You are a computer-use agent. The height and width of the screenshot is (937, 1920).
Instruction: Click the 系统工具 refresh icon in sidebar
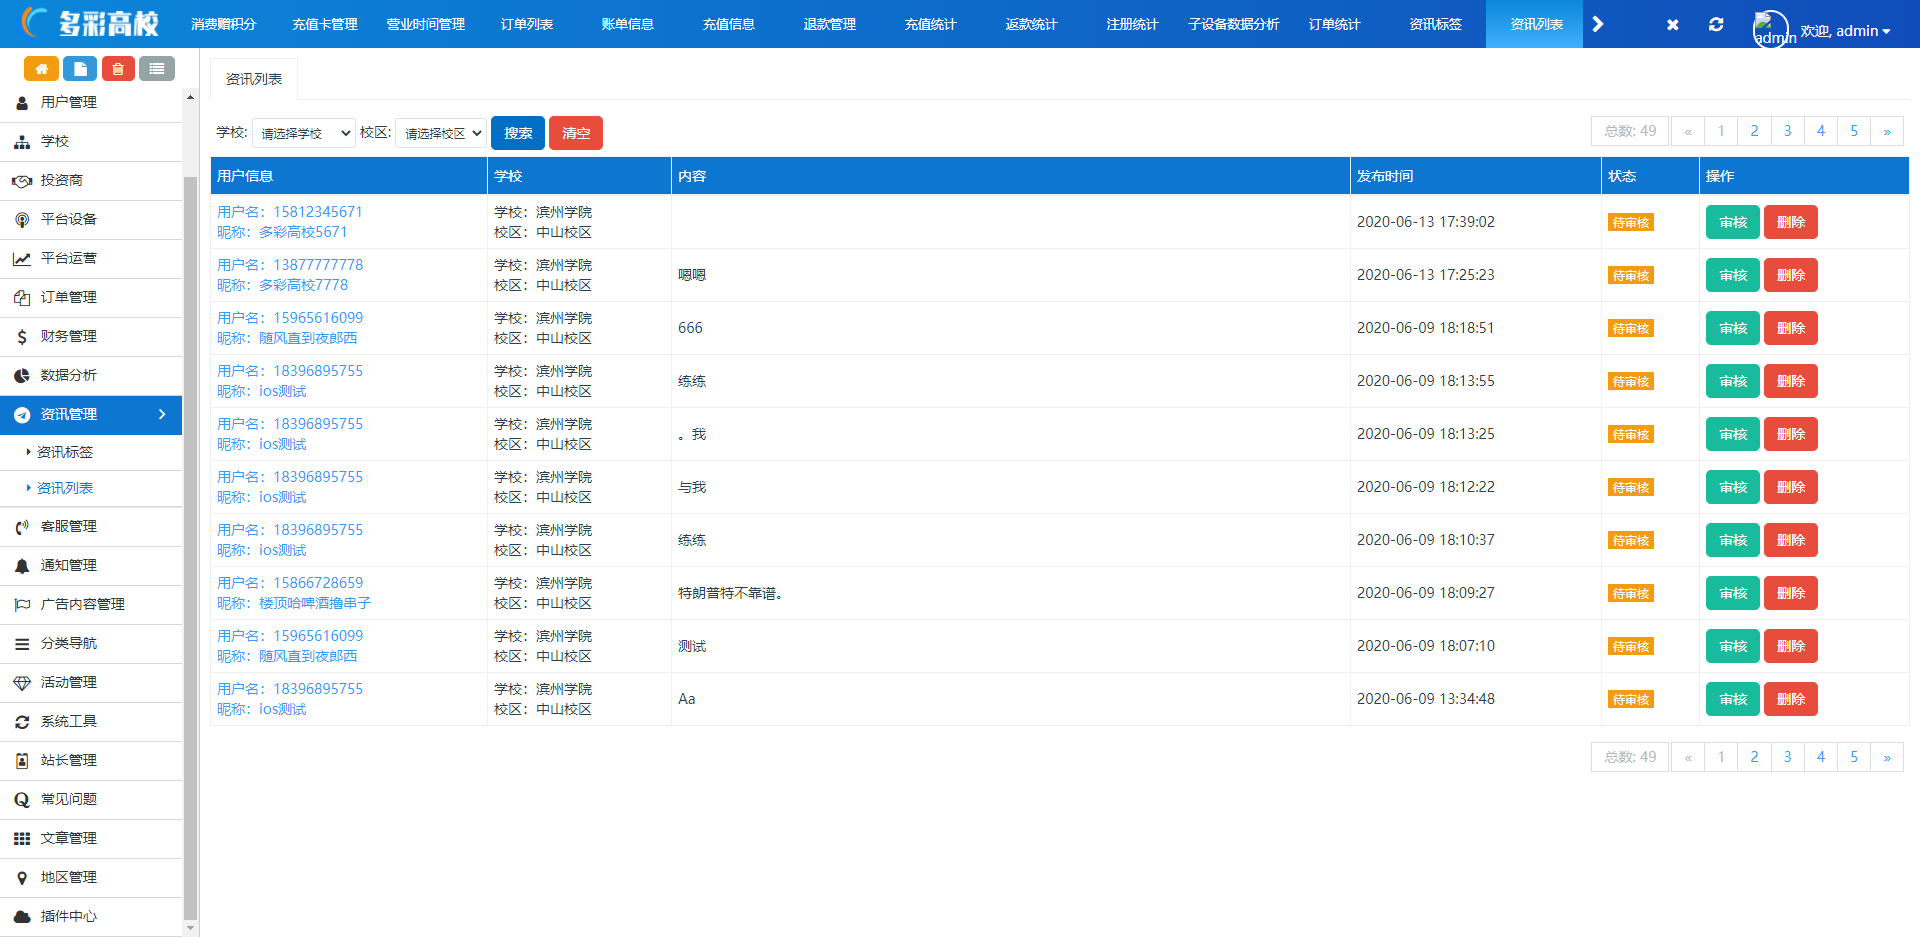point(22,722)
